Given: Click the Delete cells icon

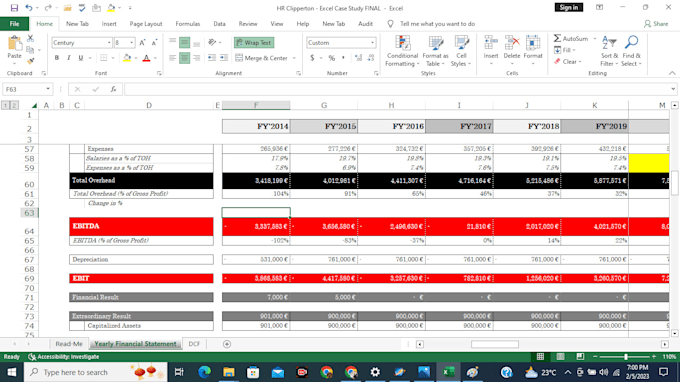Looking at the screenshot, I should [x=512, y=43].
